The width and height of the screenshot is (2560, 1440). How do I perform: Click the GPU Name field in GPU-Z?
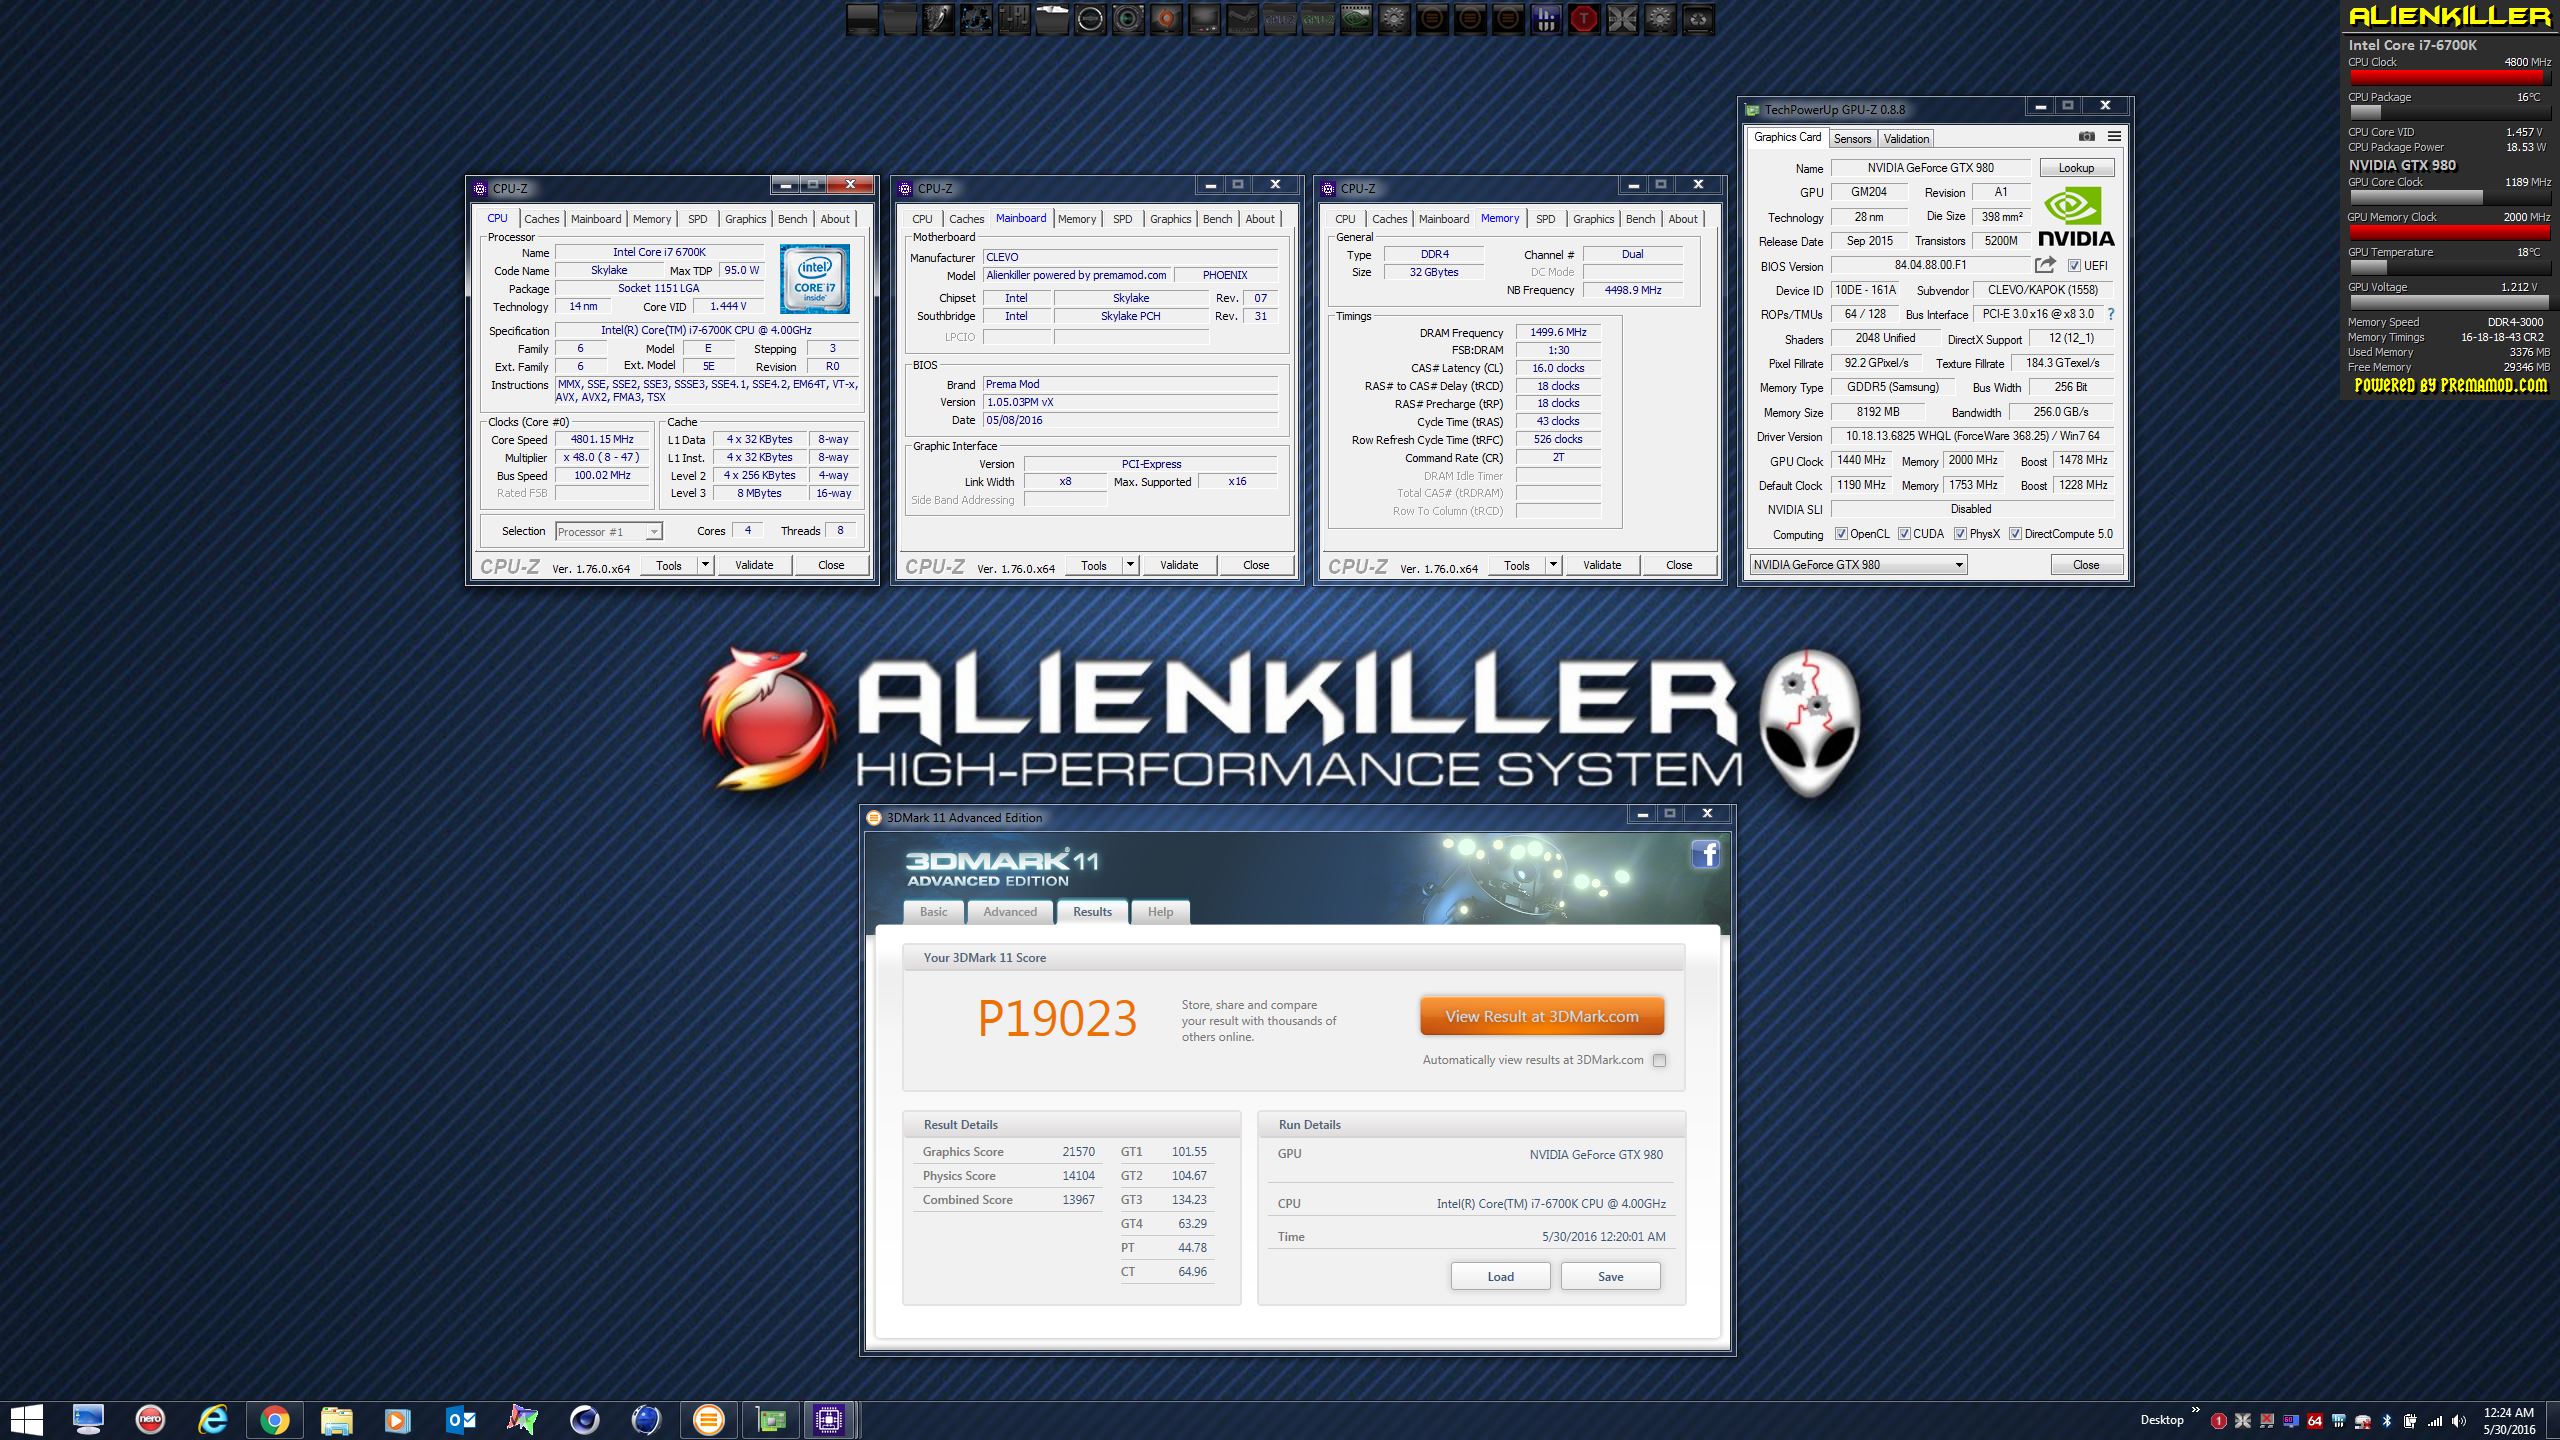tap(1930, 168)
